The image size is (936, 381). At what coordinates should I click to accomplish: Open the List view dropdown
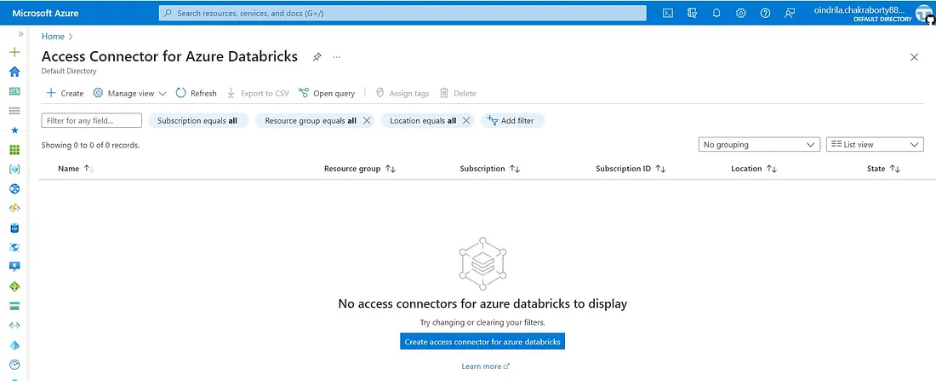click(875, 145)
